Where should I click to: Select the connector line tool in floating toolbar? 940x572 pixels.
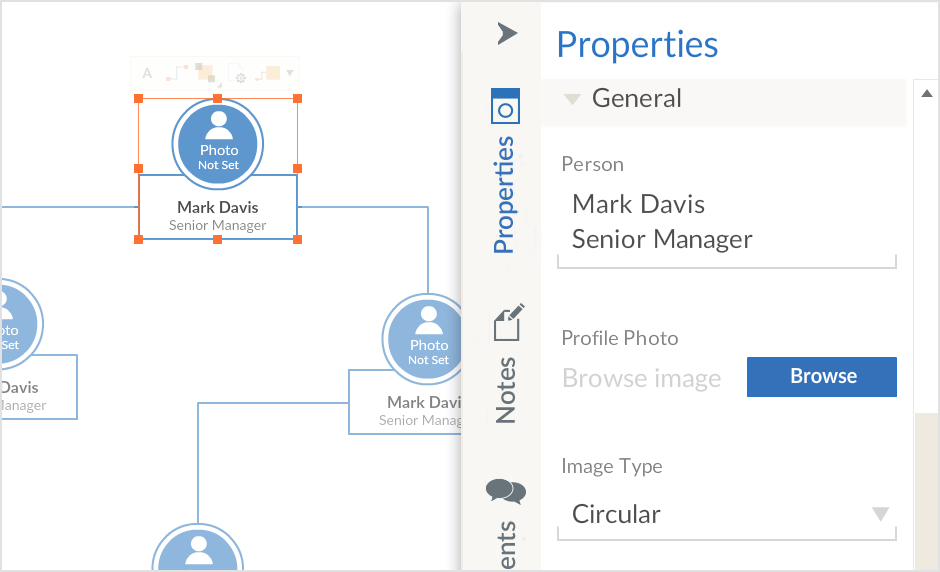[176, 72]
